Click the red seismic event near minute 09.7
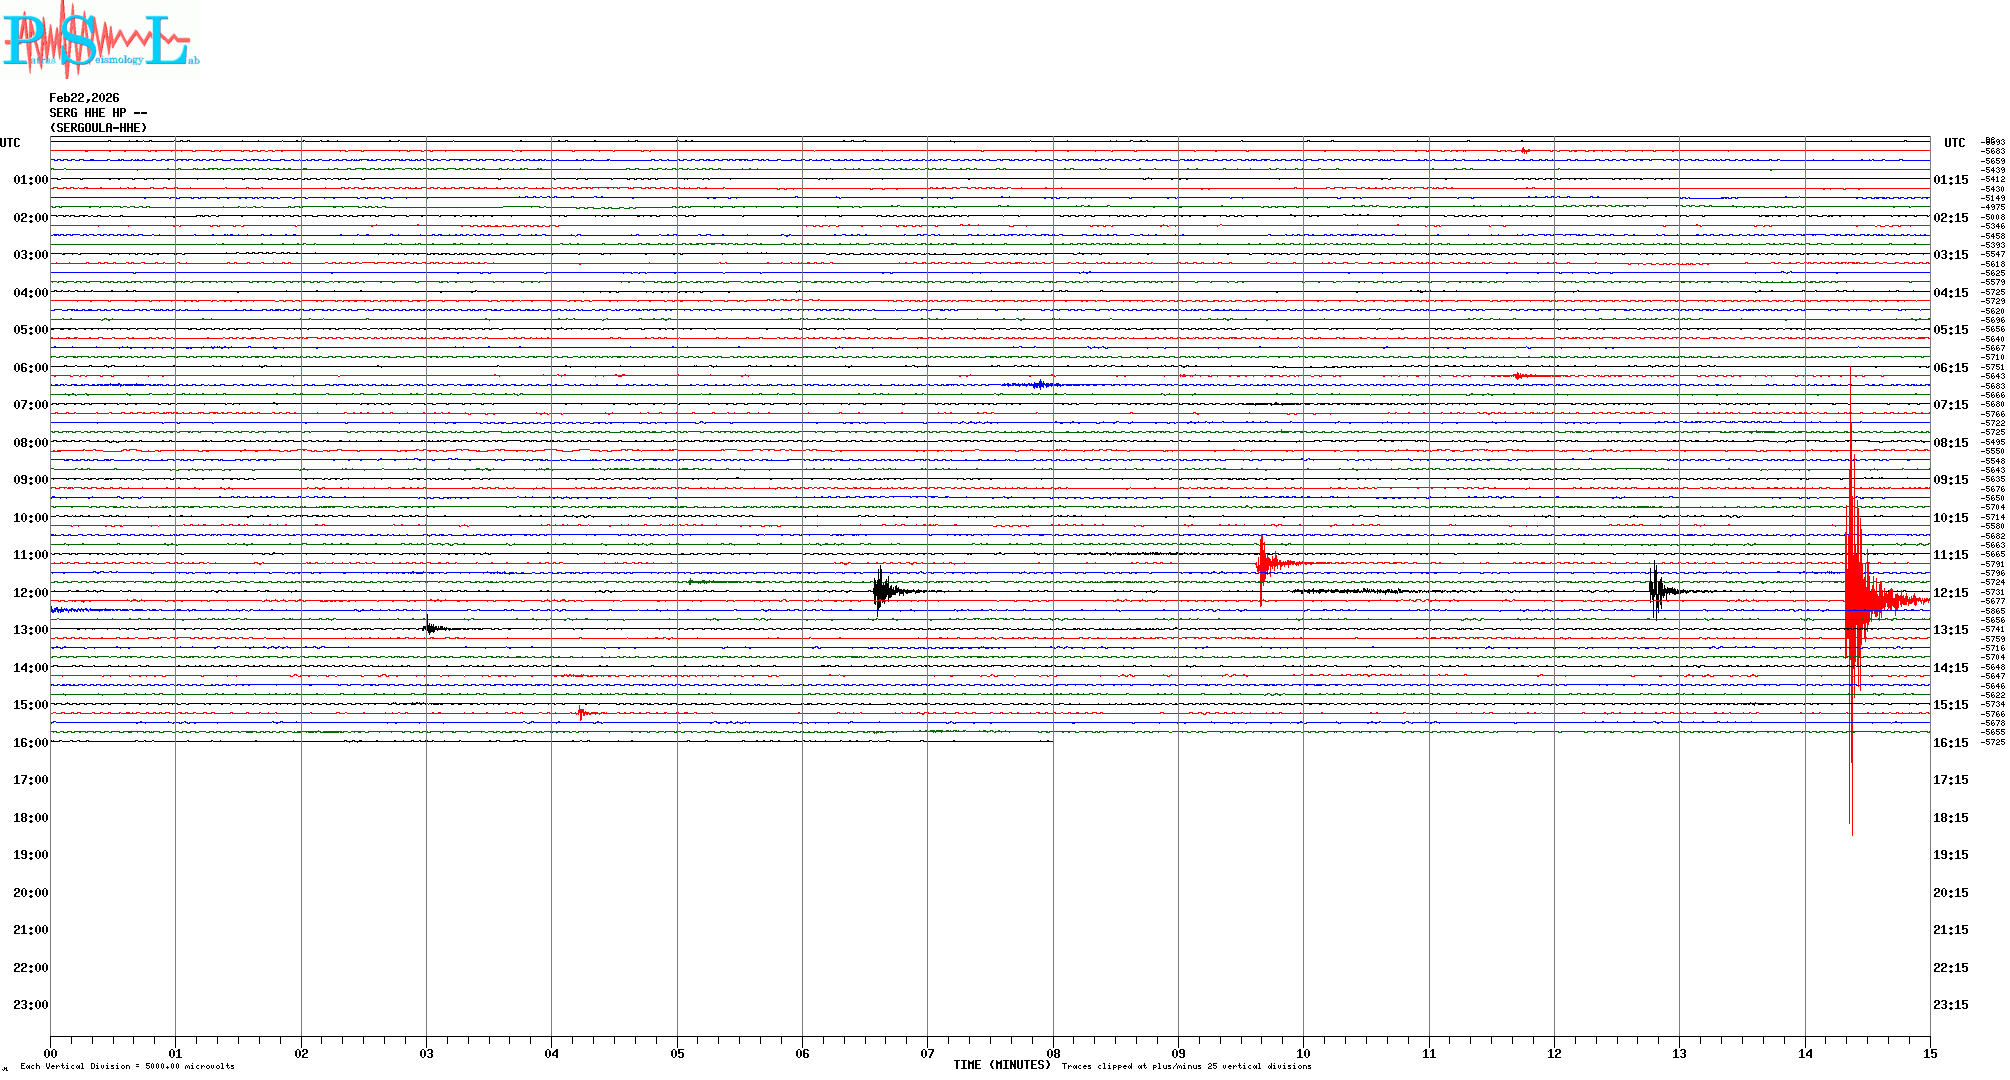This screenshot has width=2010, height=1080. pyautogui.click(x=1264, y=564)
